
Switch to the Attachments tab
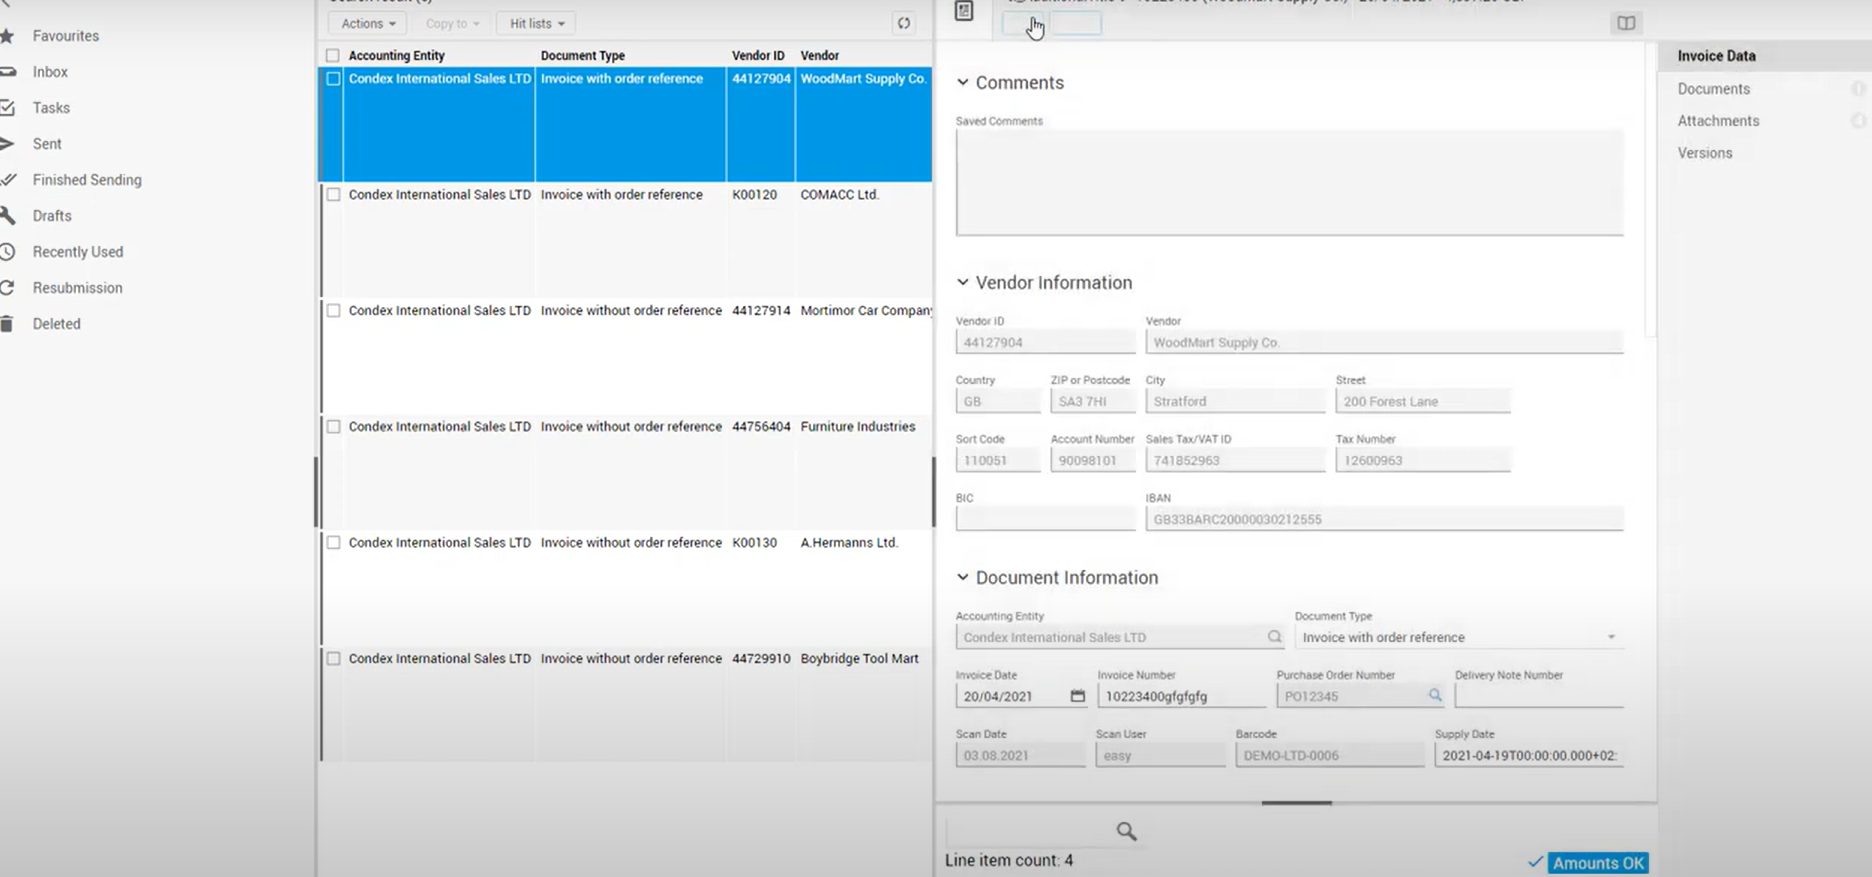pyautogui.click(x=1718, y=121)
